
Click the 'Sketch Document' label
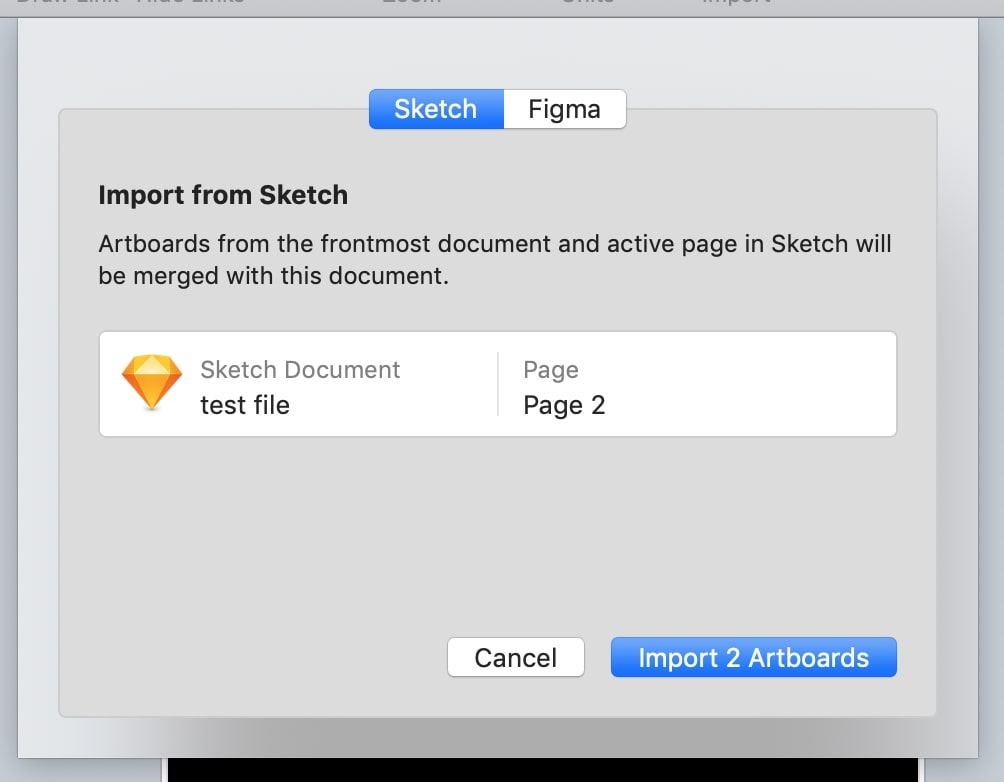300,369
